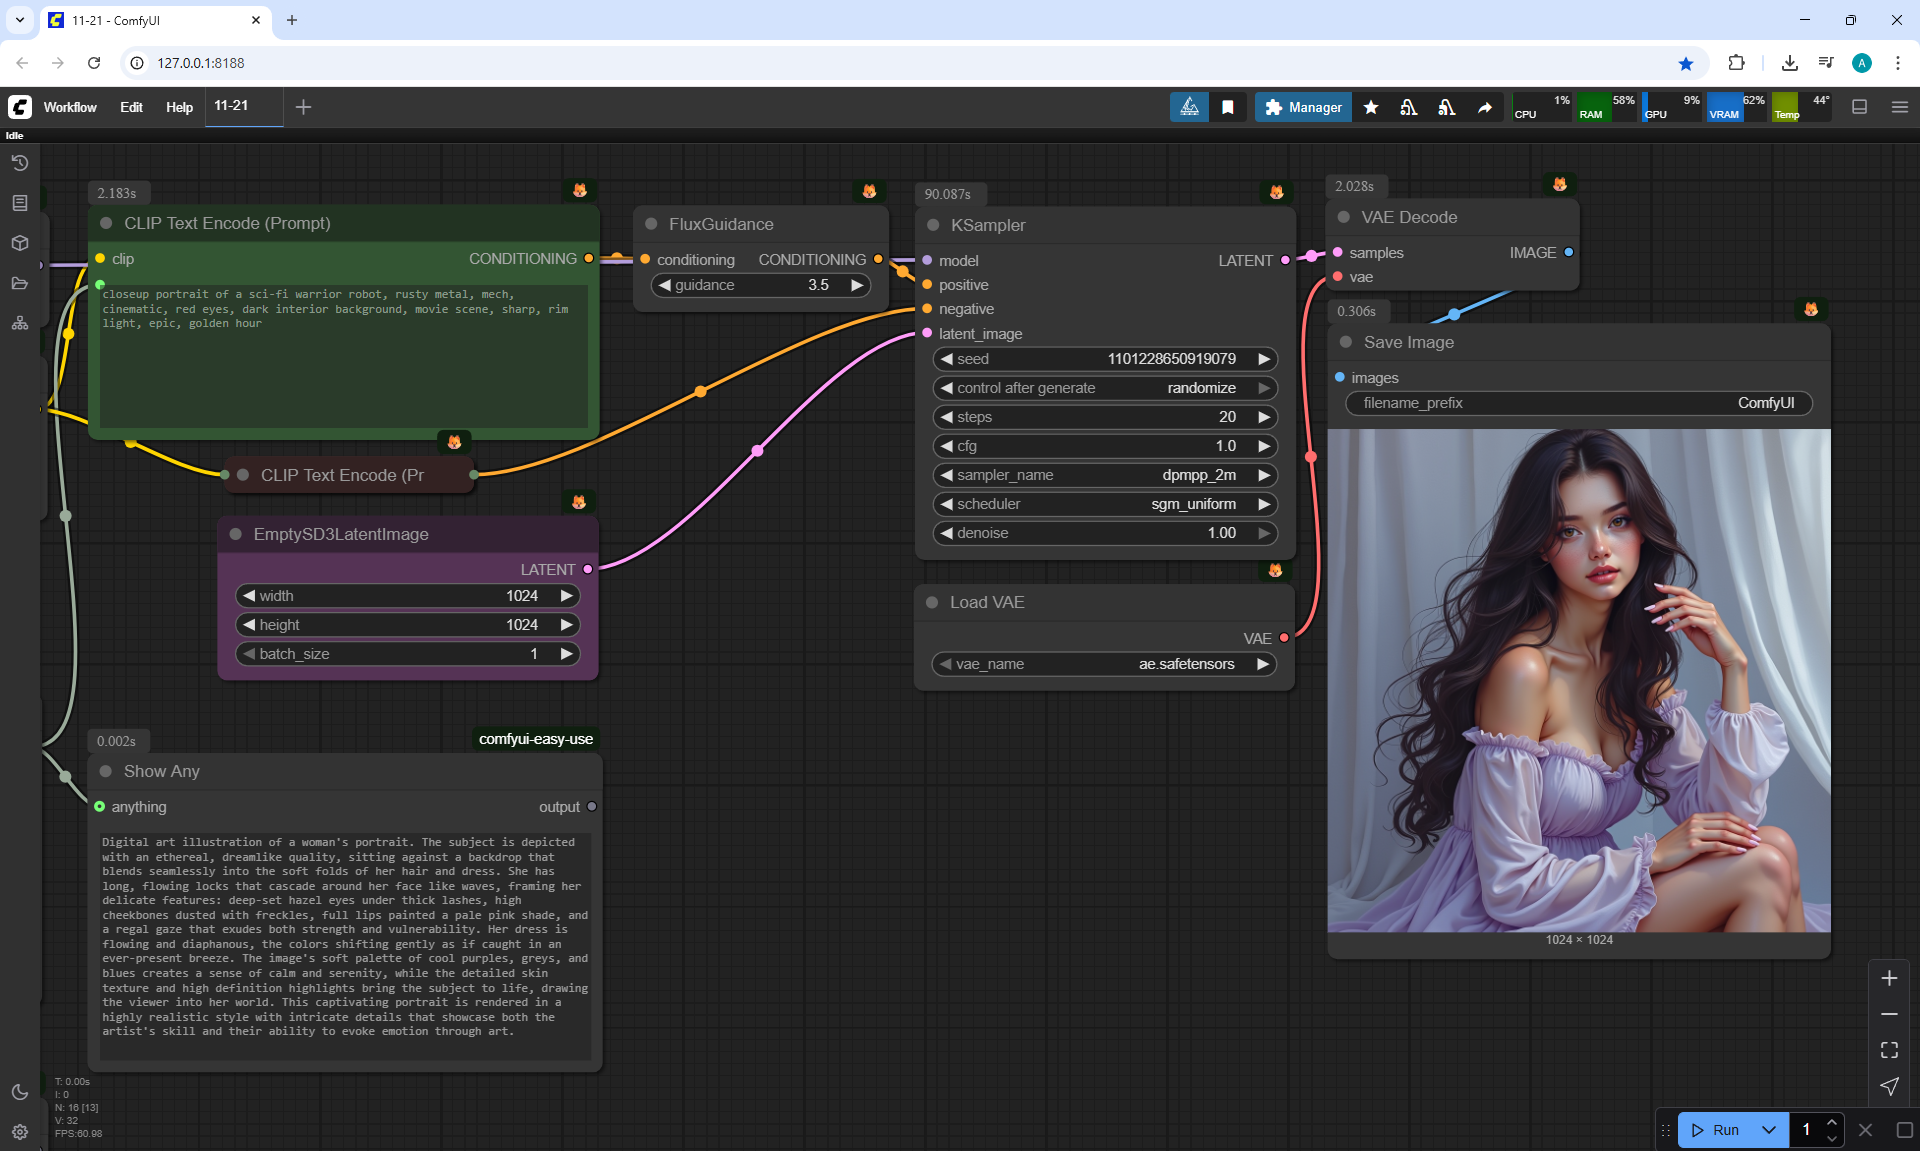Open the Workflow menu
This screenshot has height=1151, width=1920.
point(70,107)
